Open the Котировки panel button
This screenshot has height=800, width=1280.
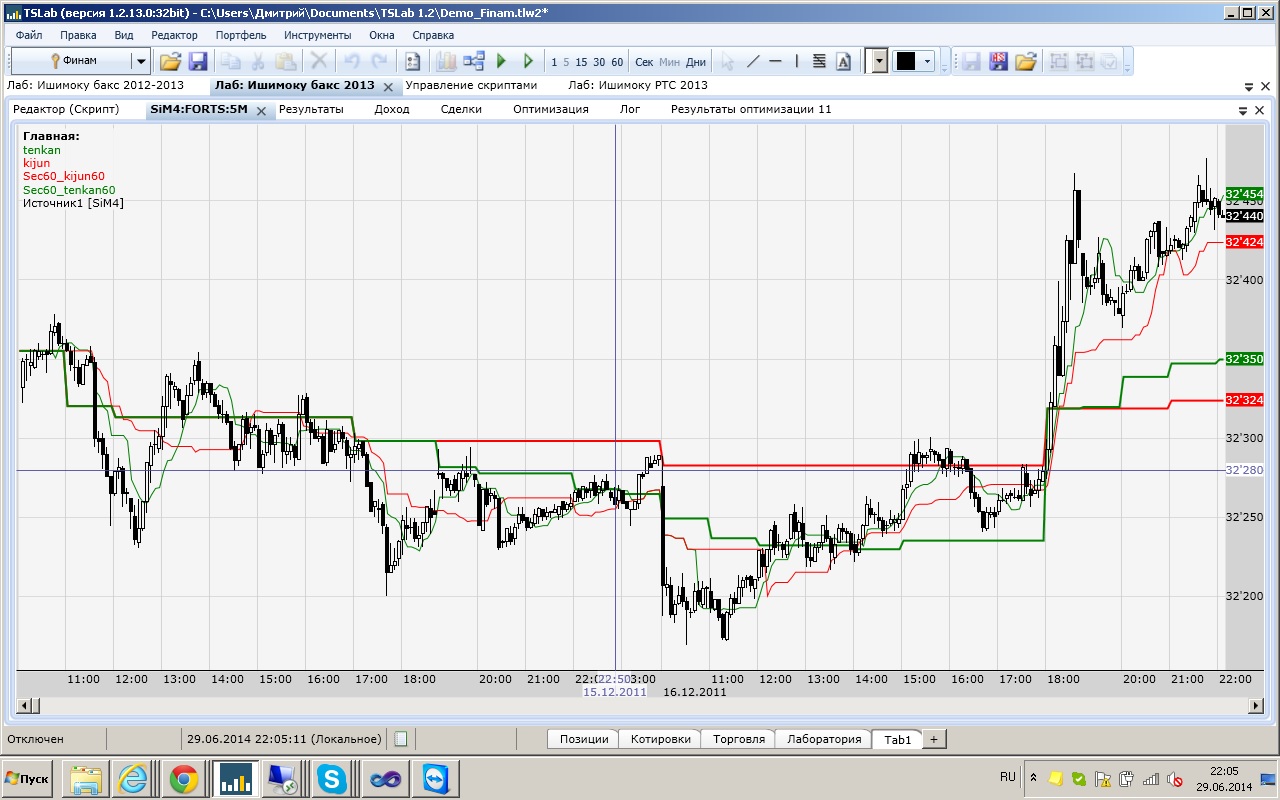coord(660,739)
